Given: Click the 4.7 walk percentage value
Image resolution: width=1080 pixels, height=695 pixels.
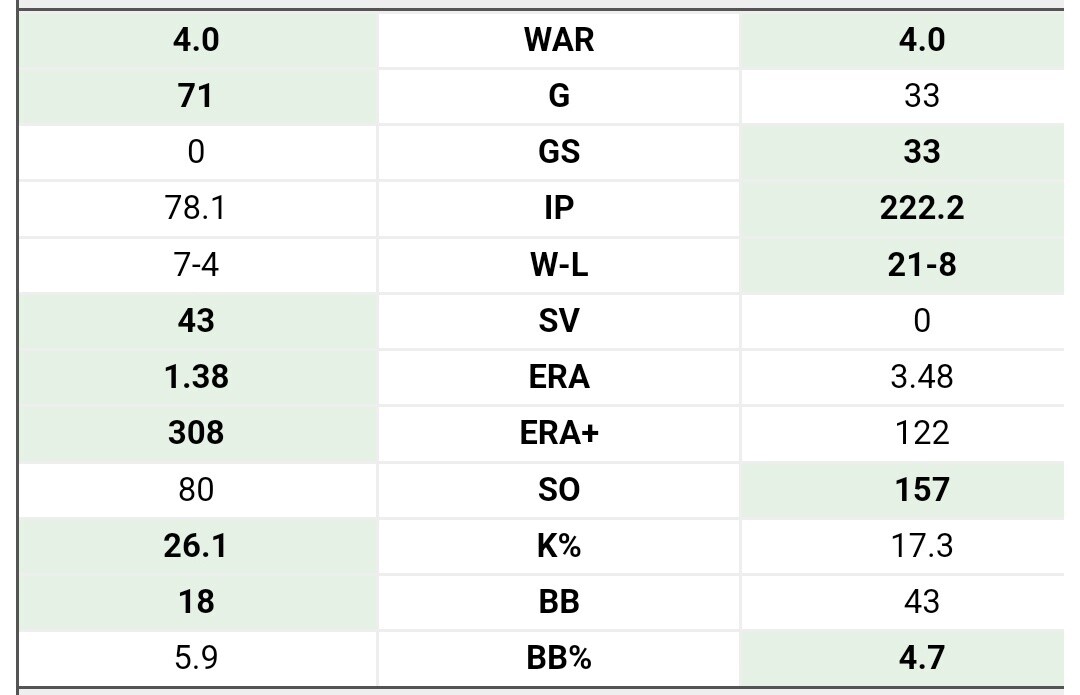Looking at the screenshot, I should tap(922, 658).
